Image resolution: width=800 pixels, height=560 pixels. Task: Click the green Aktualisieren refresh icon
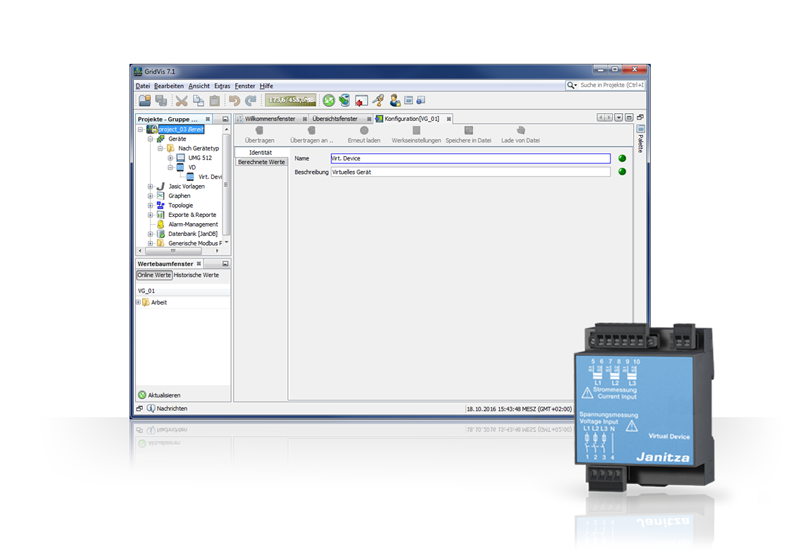(x=142, y=395)
